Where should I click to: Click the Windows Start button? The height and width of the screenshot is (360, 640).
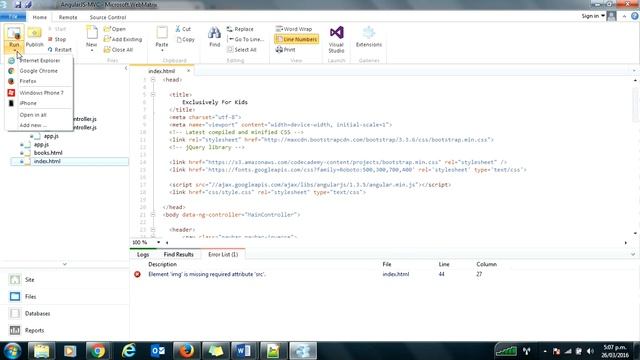tap(12, 351)
